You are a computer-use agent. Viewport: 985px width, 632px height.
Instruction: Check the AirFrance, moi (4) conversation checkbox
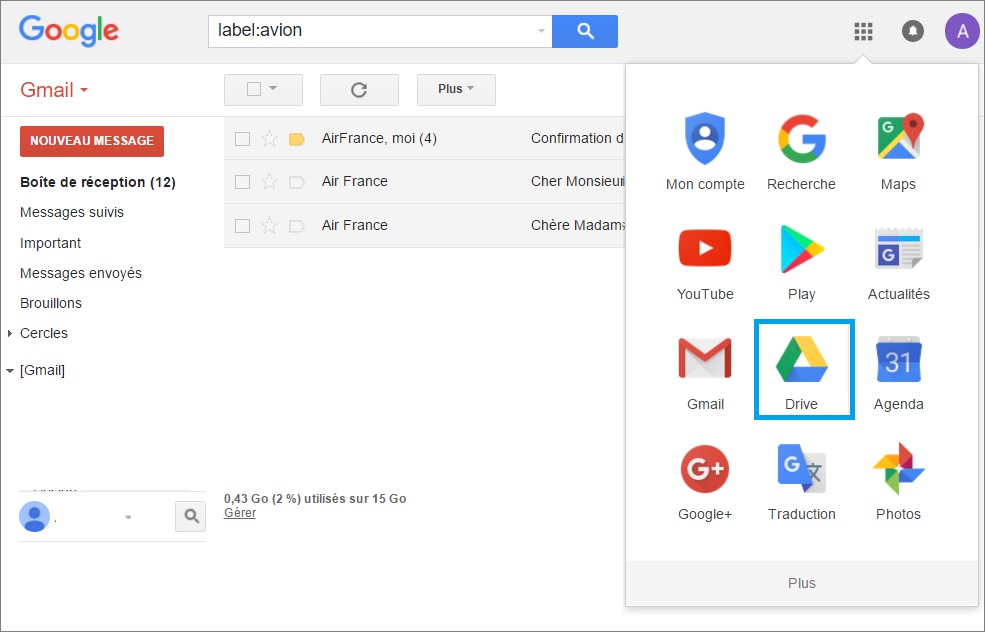pyautogui.click(x=242, y=139)
